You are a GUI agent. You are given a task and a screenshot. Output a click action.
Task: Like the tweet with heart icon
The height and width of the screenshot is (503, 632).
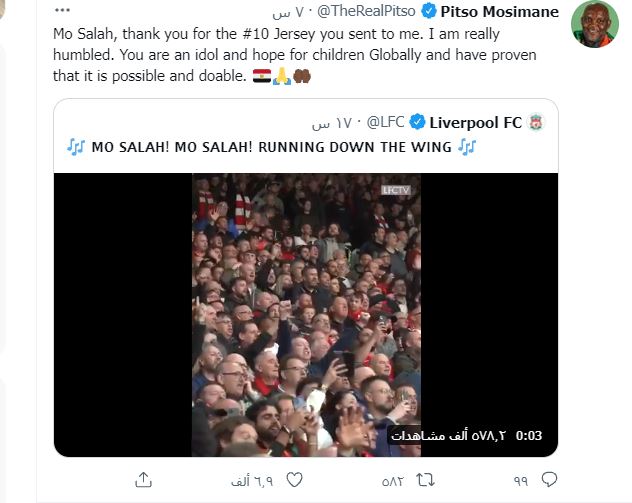(x=294, y=480)
